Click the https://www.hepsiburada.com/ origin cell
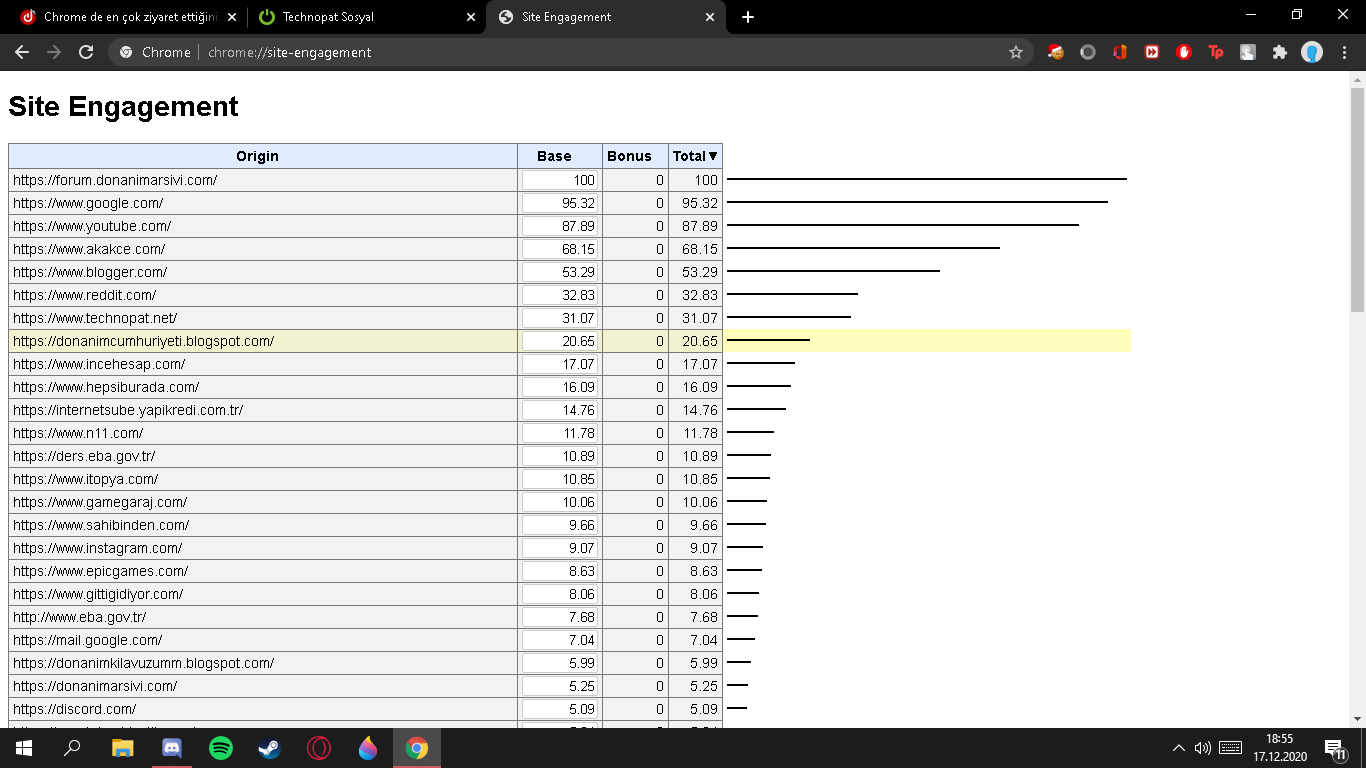Viewport: 1366px width, 768px height. pyautogui.click(x=263, y=387)
